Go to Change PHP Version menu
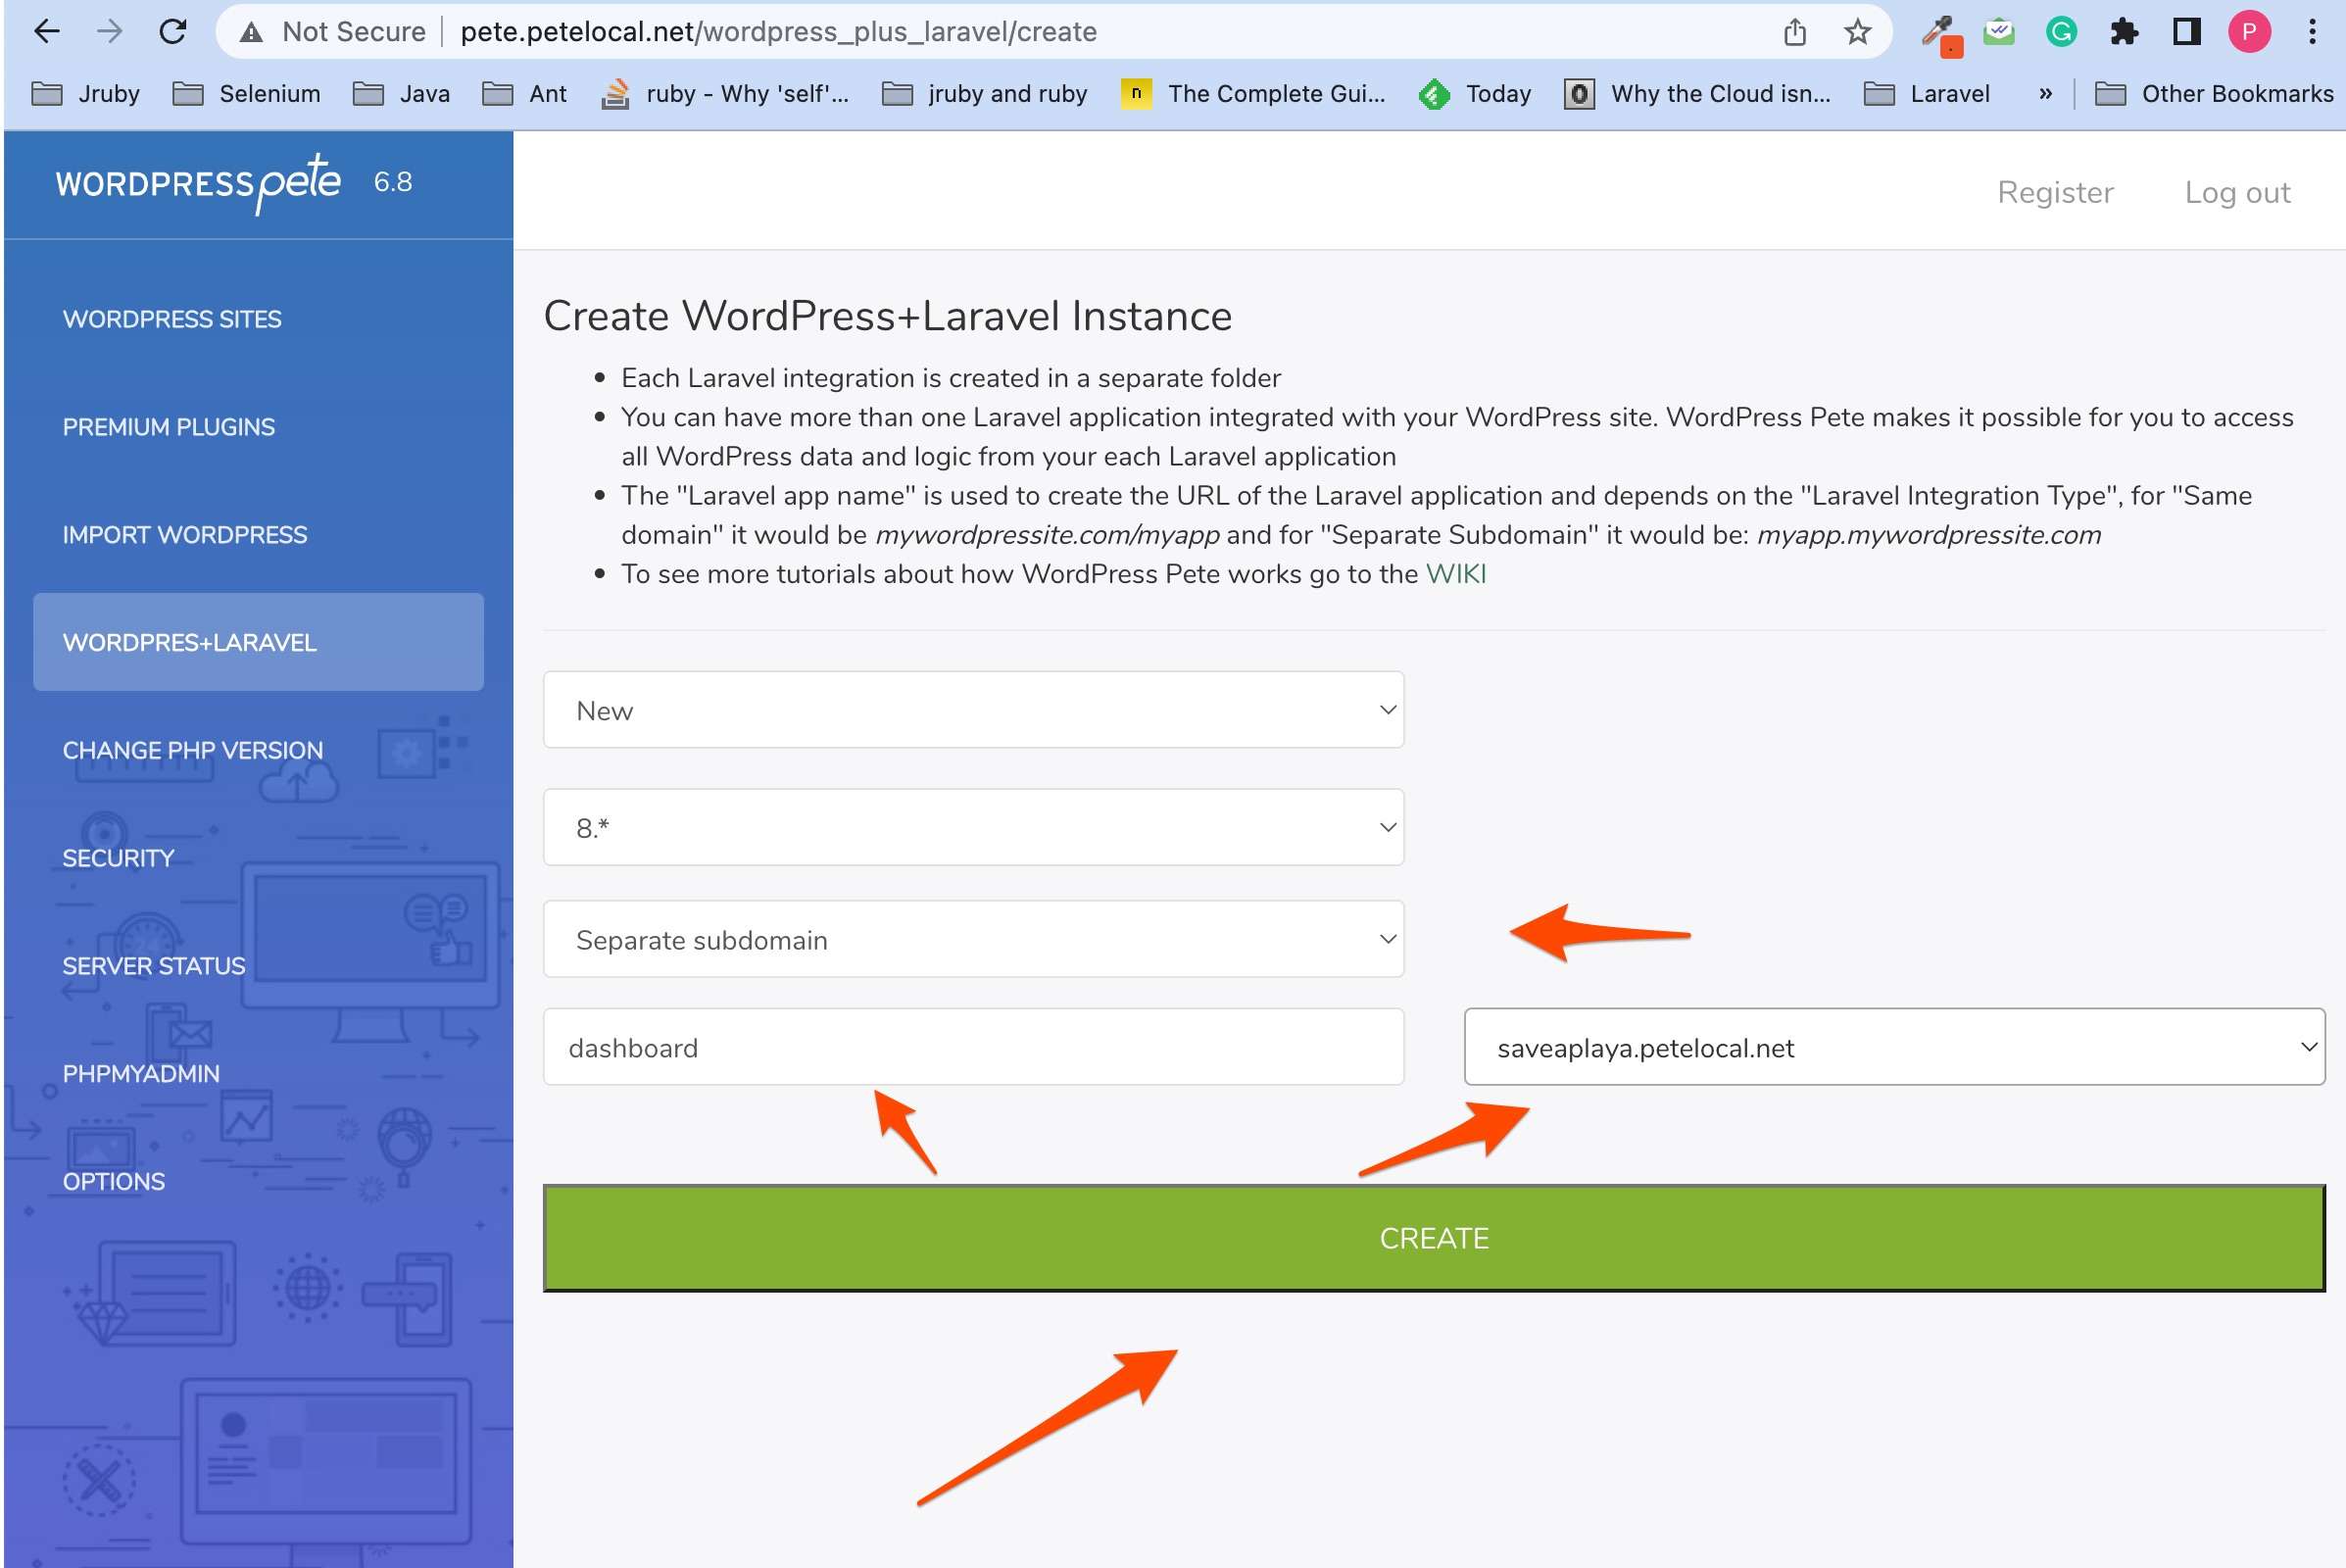The image size is (2346, 1568). point(193,750)
